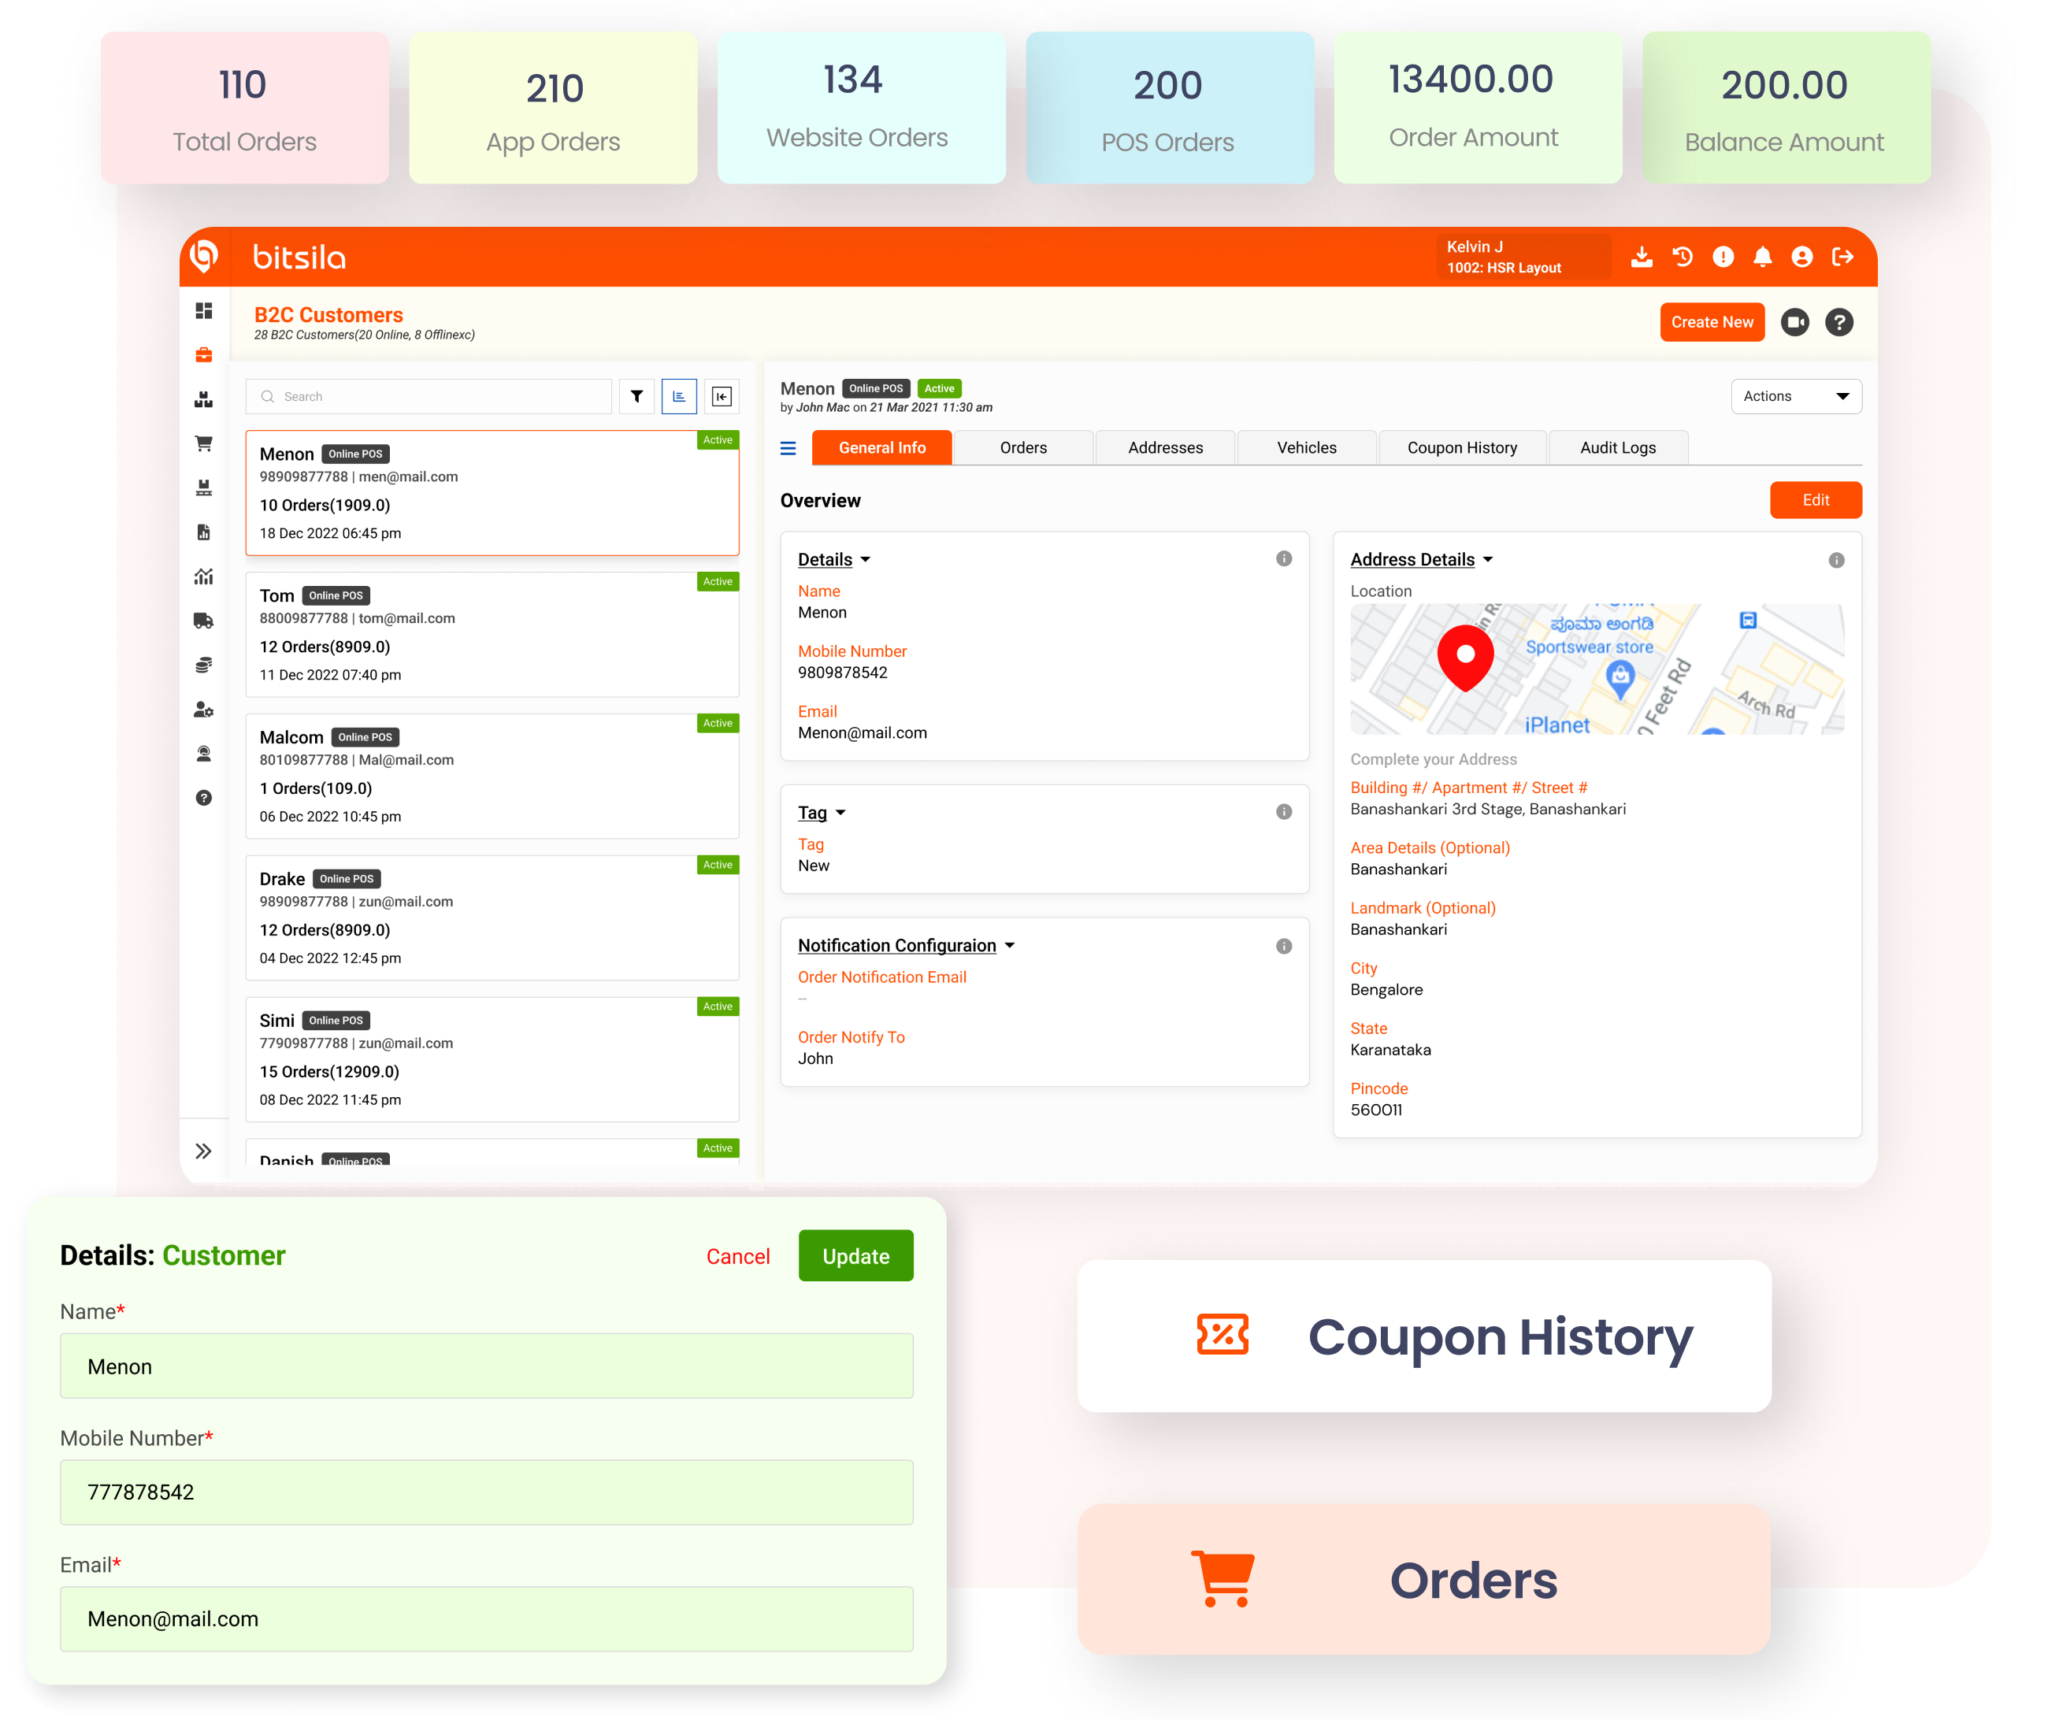Click the filter icon in customer search bar
This screenshot has height=1720, width=2048.
(638, 396)
